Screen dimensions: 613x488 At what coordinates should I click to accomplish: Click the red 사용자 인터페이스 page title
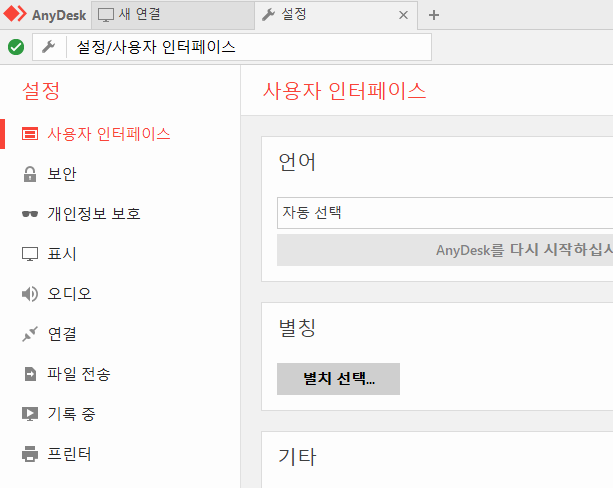pos(344,91)
